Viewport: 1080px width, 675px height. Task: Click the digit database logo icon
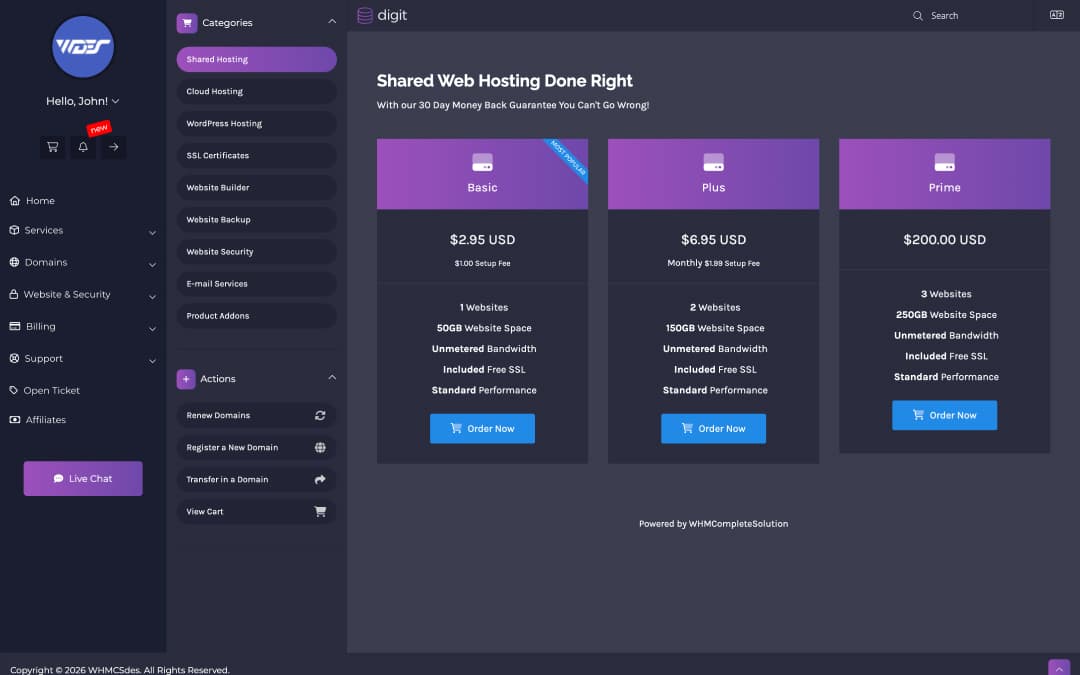pos(364,15)
